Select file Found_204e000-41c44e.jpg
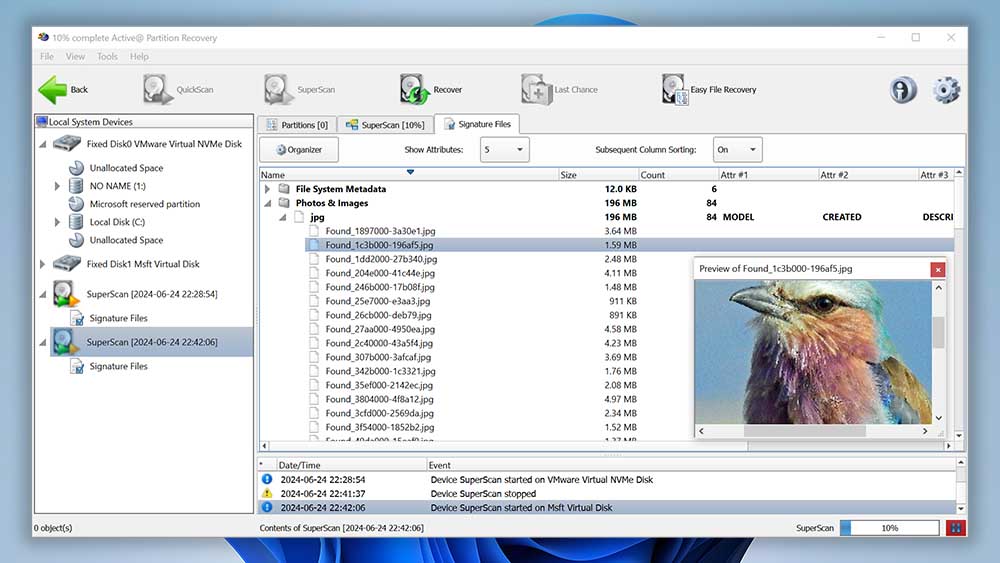Screen dimensions: 1000x563 click(380, 274)
